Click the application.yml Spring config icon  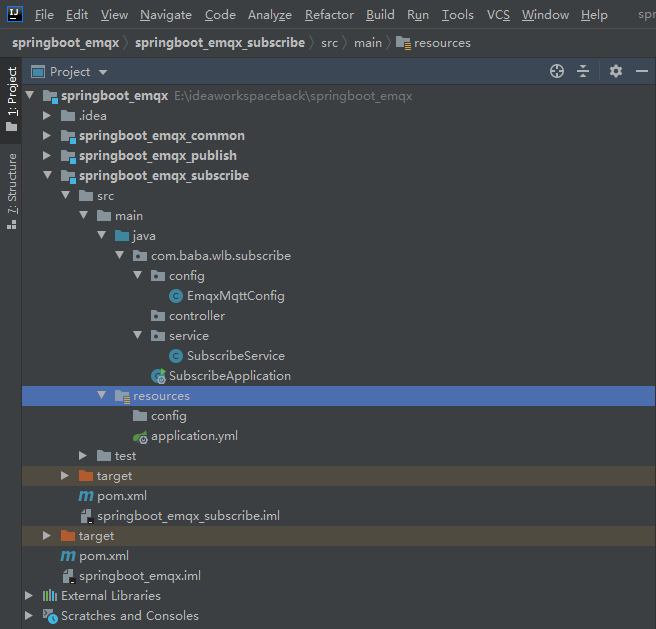[140, 436]
